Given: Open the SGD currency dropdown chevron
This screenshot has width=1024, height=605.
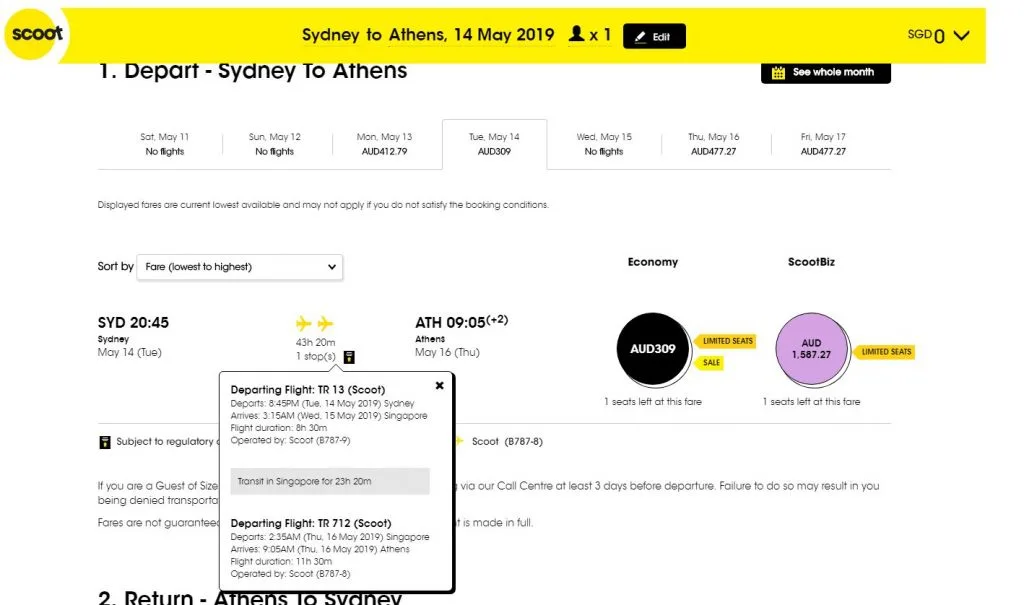Looking at the screenshot, I should [962, 36].
